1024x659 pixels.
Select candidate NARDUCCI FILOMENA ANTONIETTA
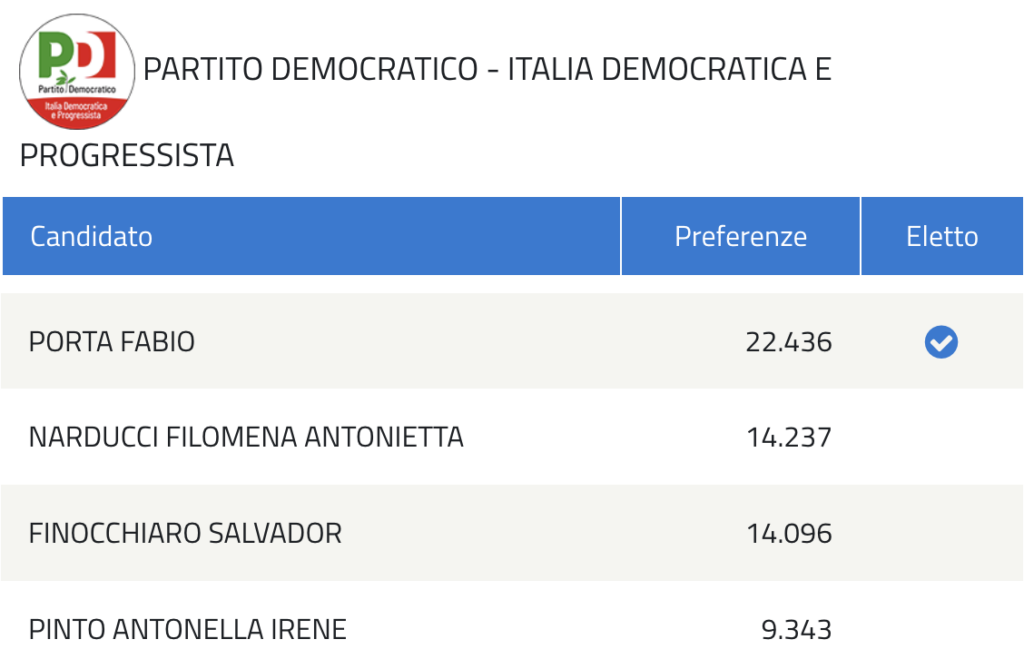pos(246,438)
